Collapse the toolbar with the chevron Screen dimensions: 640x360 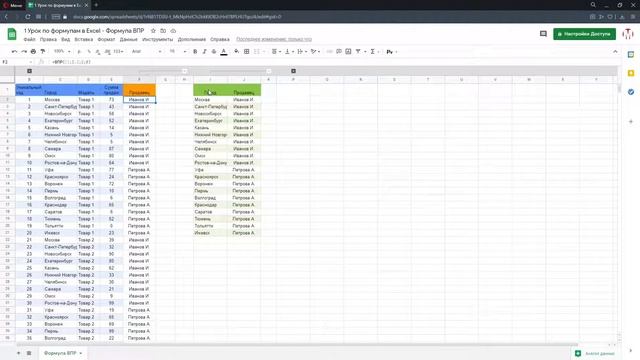pyautogui.click(x=615, y=51)
